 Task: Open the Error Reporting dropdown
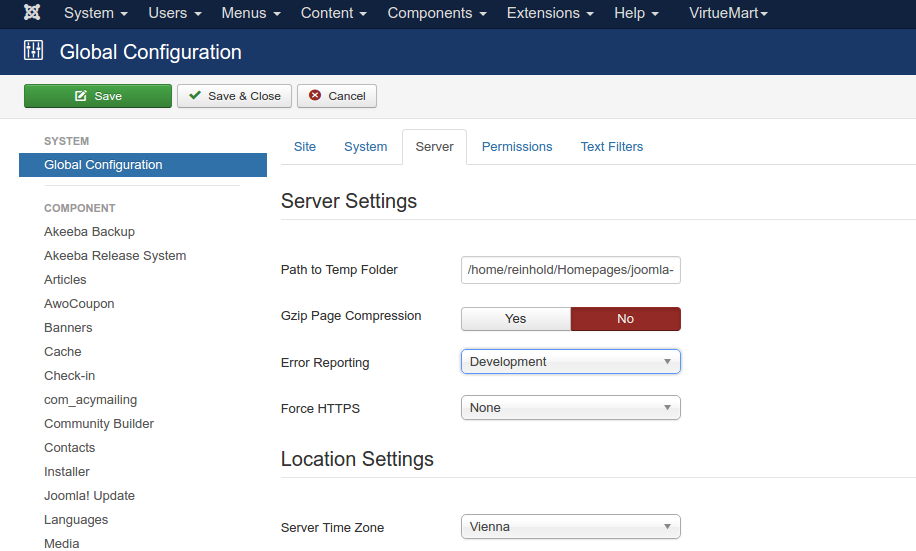(570, 362)
